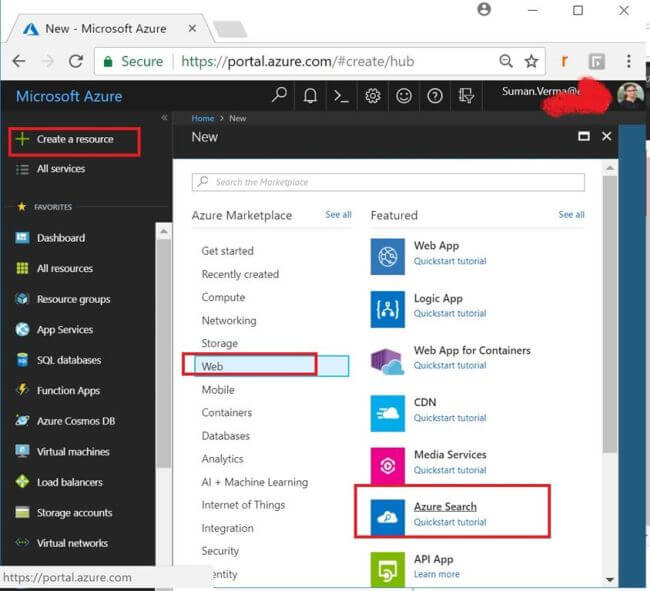Select the Storage category

click(x=220, y=344)
